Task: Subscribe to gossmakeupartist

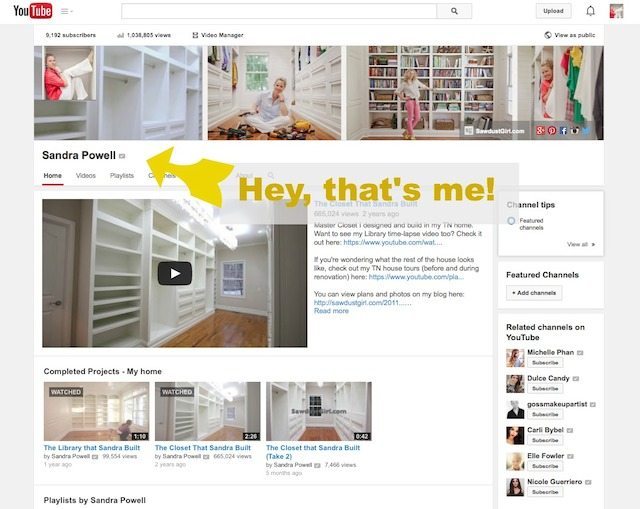Action: click(x=545, y=414)
